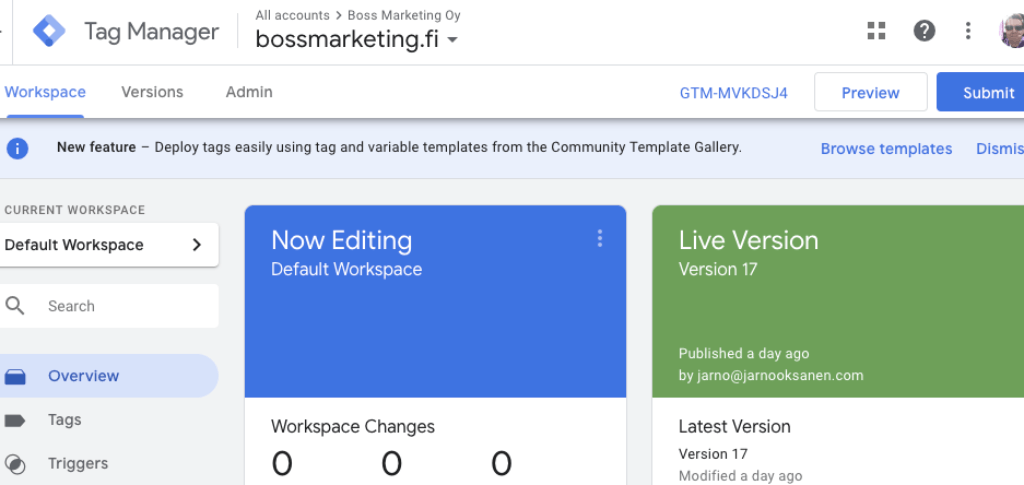Click the Boss Marketing Oy breadcrumb
This screenshot has height=485, width=1024.
404,15
